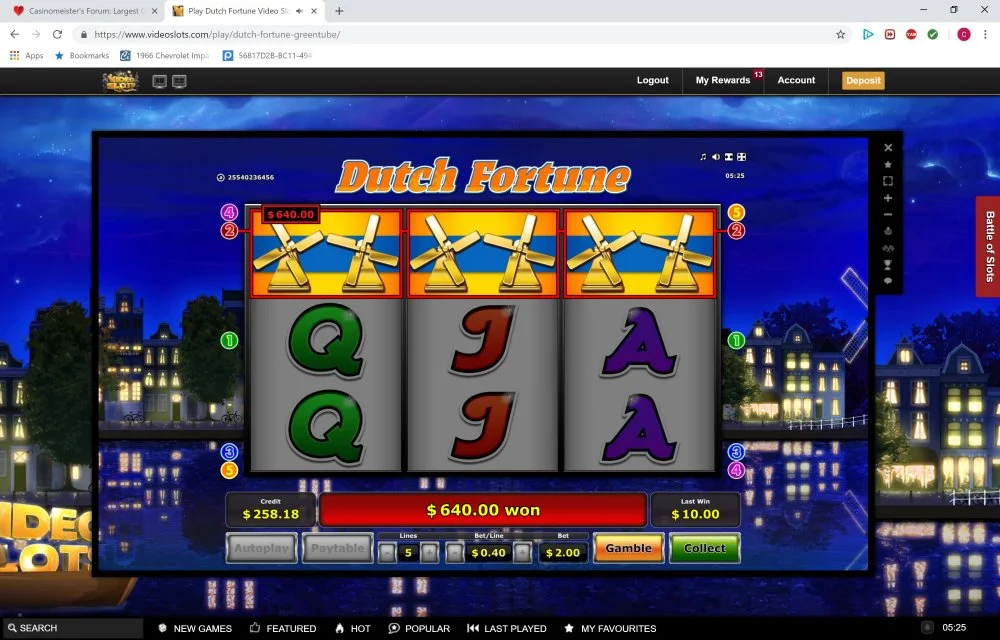Open the Battle of Slots side tab

pos(989,246)
